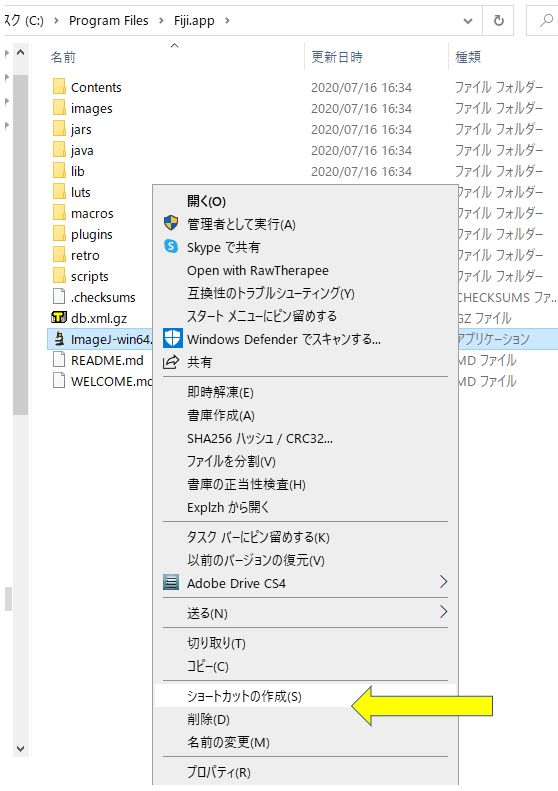Select Explzh から開く

(228, 507)
